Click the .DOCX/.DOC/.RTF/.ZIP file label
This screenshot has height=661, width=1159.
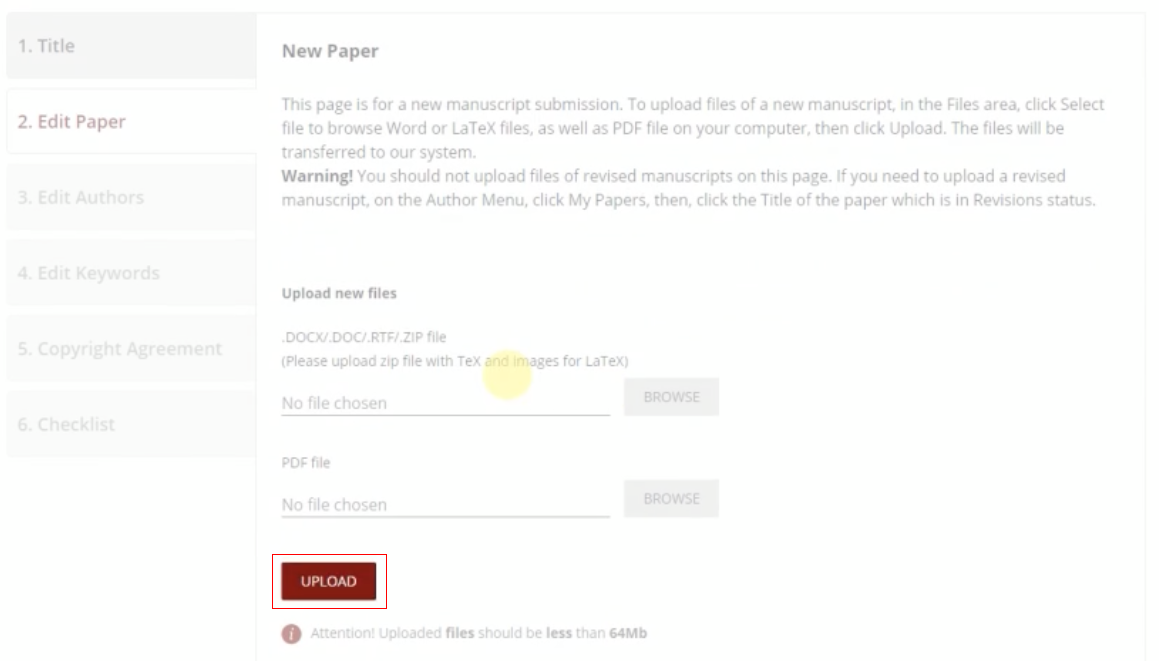click(x=364, y=337)
